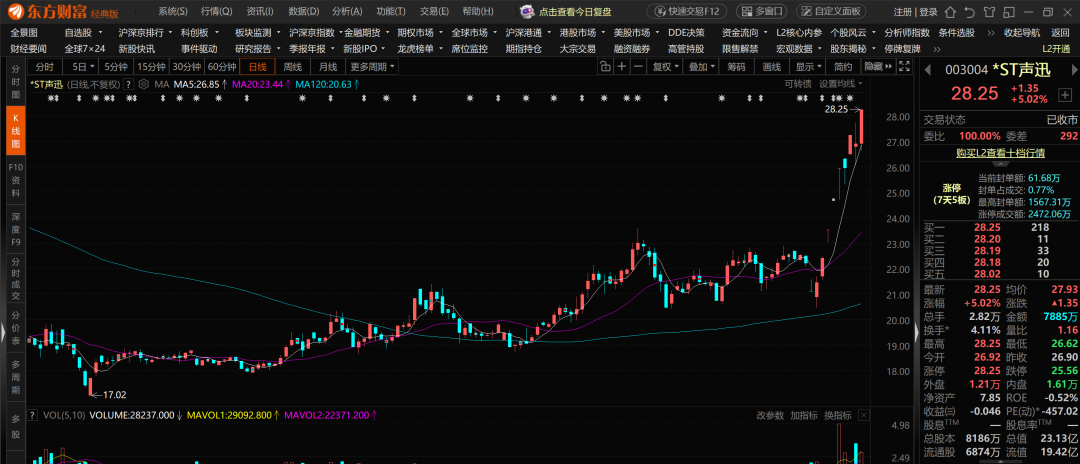1080x464 pixels.
Task: Collapse the right quote panel handle
Action: click(x=917, y=331)
